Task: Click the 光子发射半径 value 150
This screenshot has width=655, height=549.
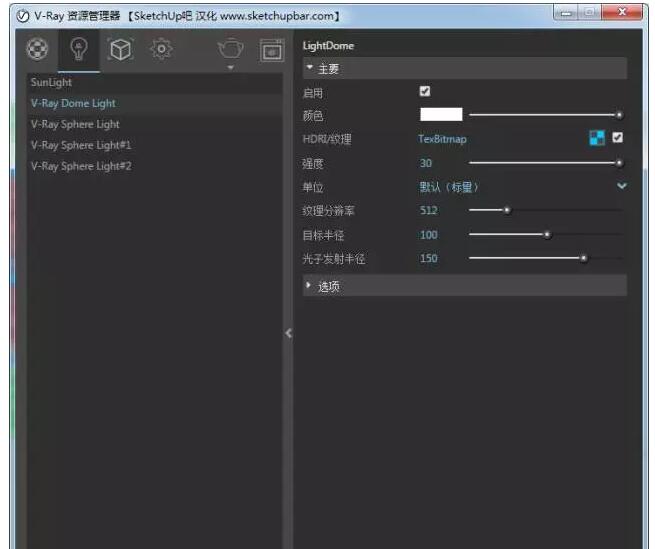Action: click(x=429, y=258)
